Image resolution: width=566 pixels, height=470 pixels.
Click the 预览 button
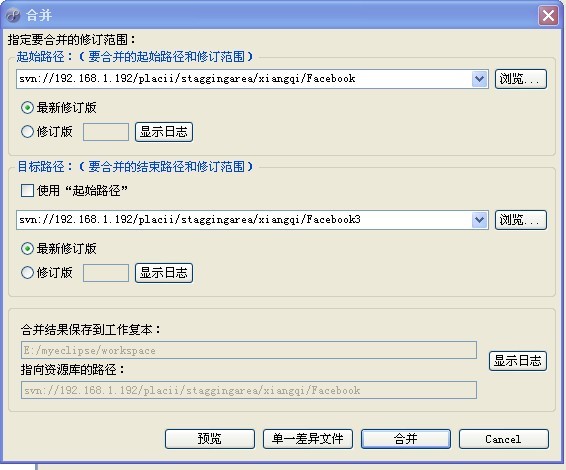210,439
